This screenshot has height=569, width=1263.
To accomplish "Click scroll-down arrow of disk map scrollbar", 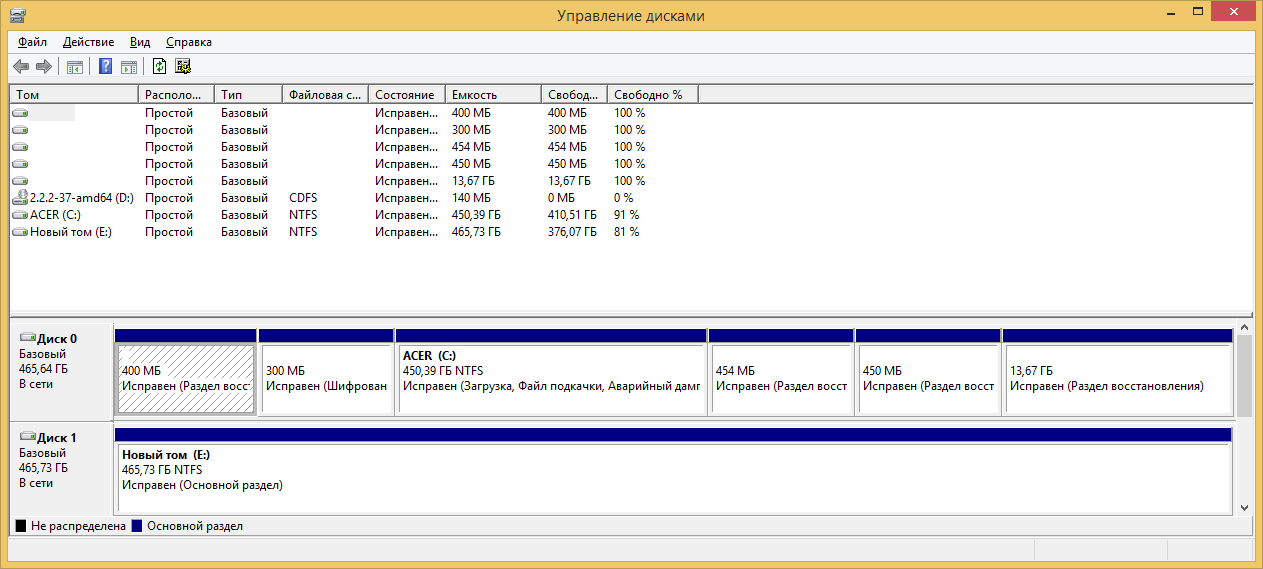I will (1244, 508).
